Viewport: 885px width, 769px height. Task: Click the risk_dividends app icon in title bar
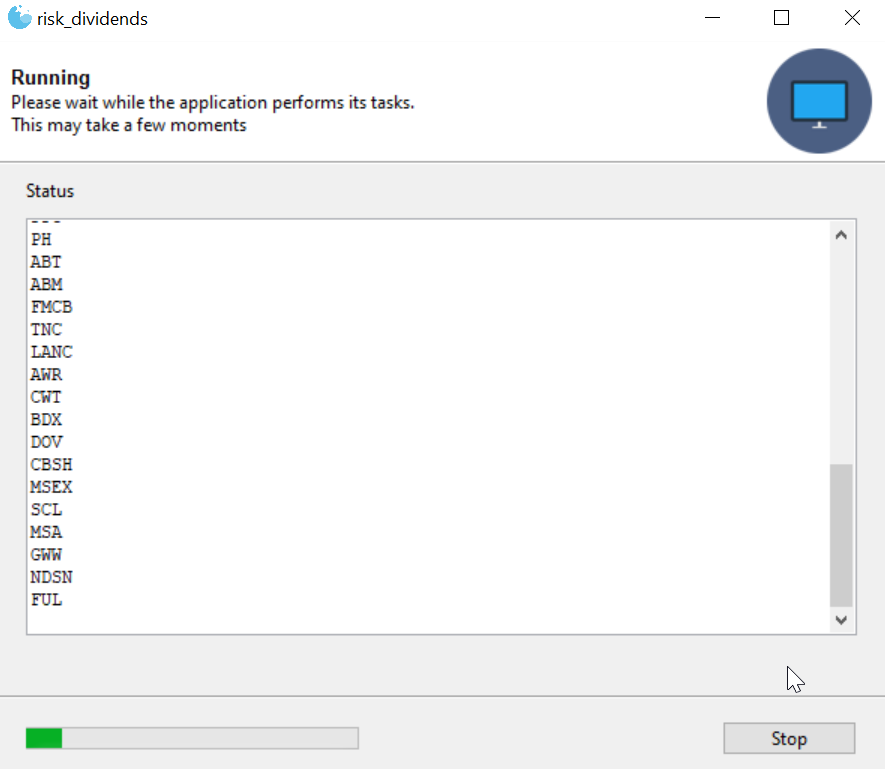pyautogui.click(x=19, y=18)
